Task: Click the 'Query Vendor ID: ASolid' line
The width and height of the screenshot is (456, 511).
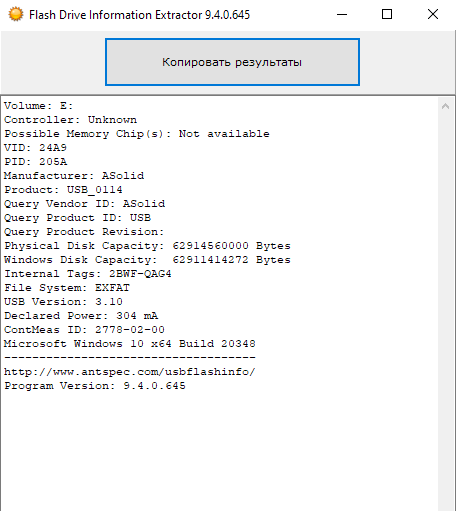Action: (x=84, y=204)
